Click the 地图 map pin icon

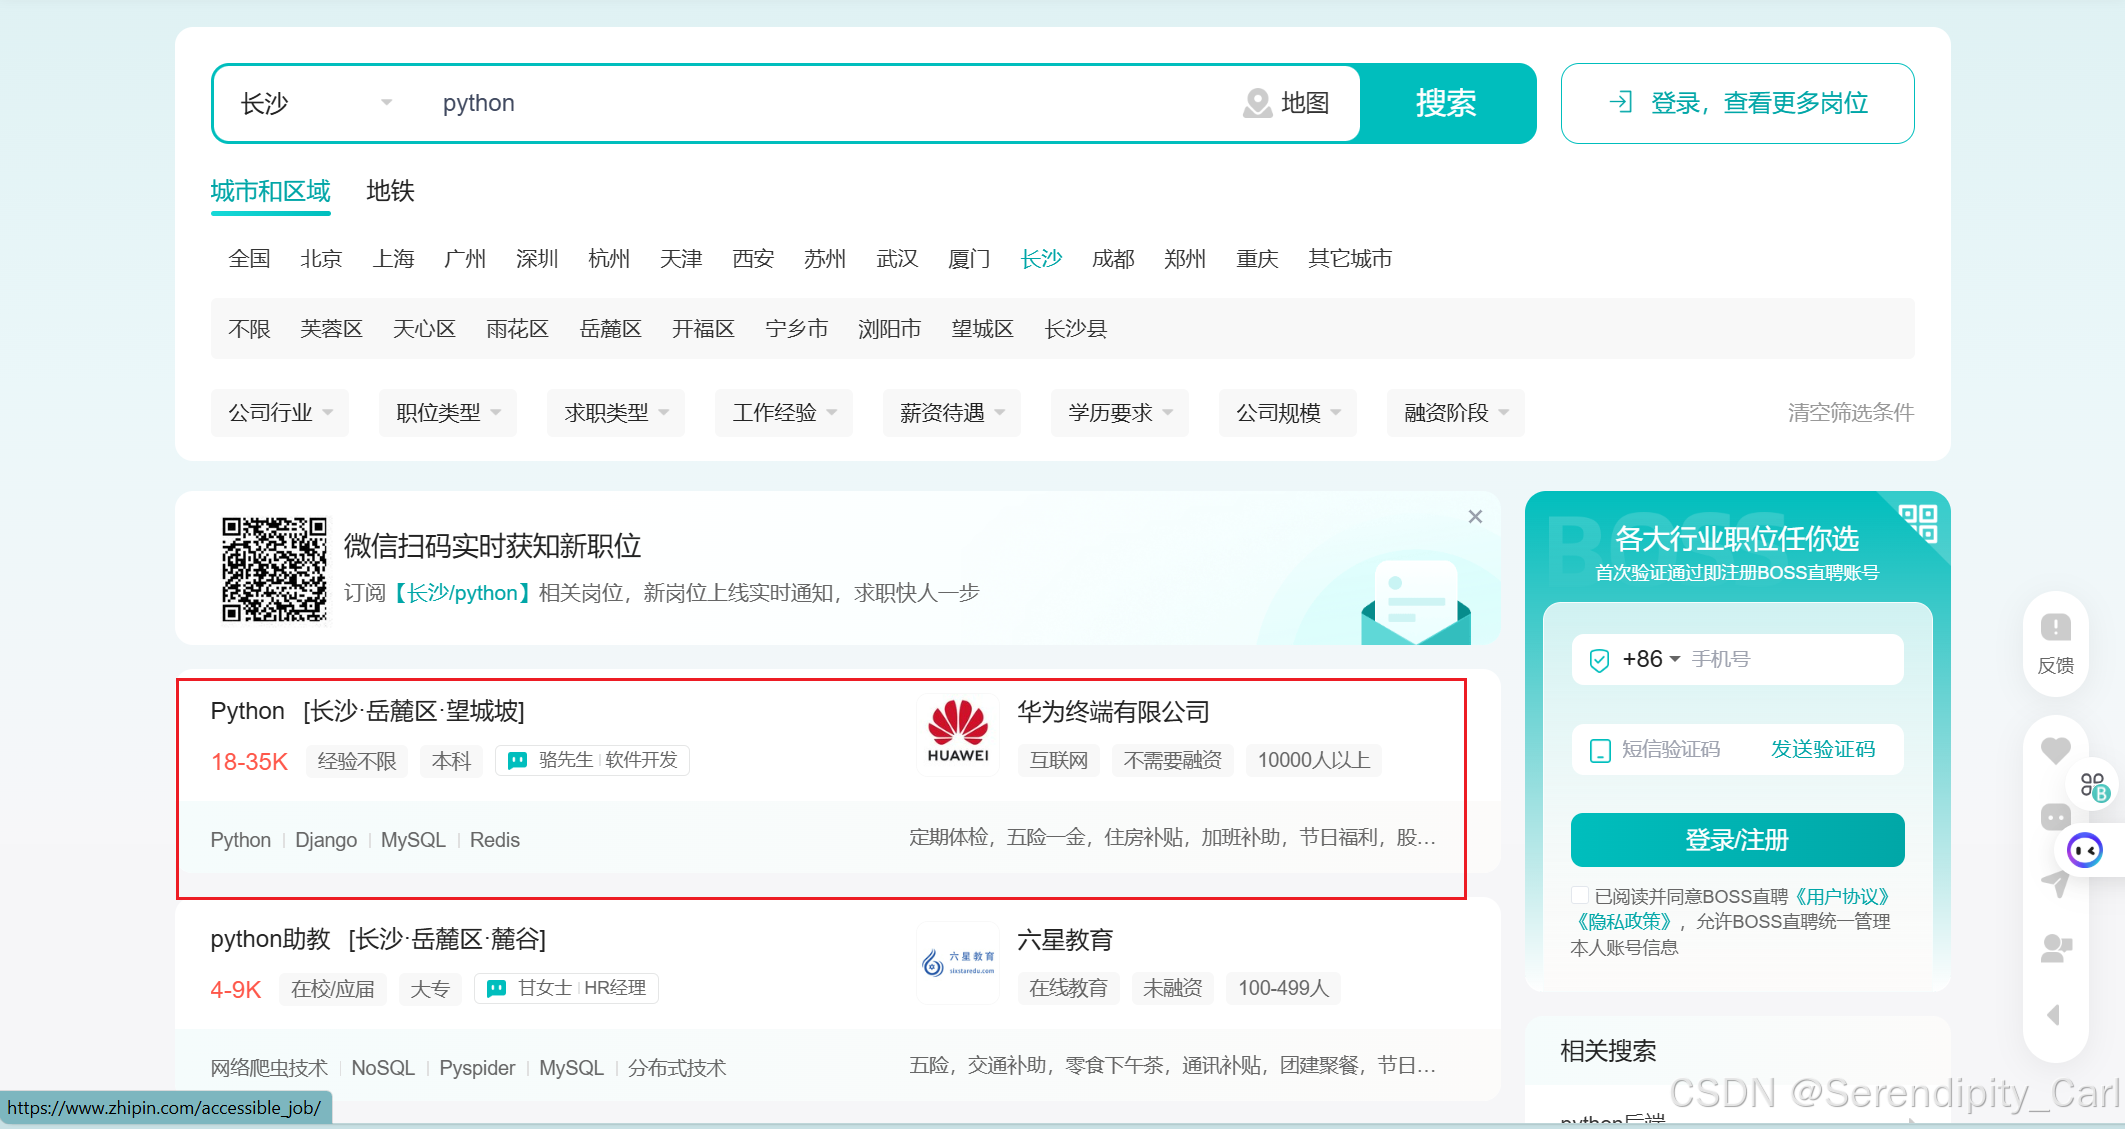[x=1257, y=103]
